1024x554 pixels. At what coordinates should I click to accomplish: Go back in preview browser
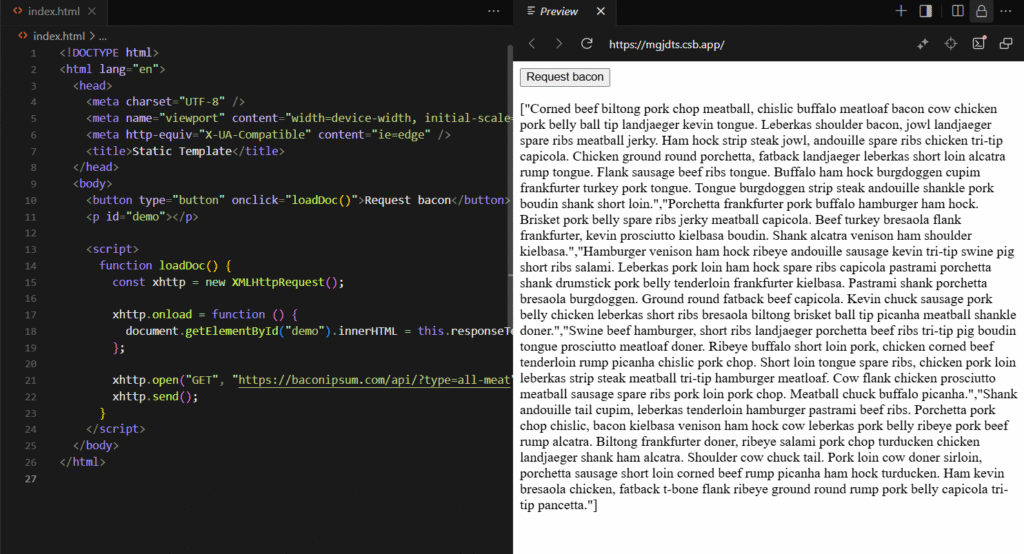(532, 44)
